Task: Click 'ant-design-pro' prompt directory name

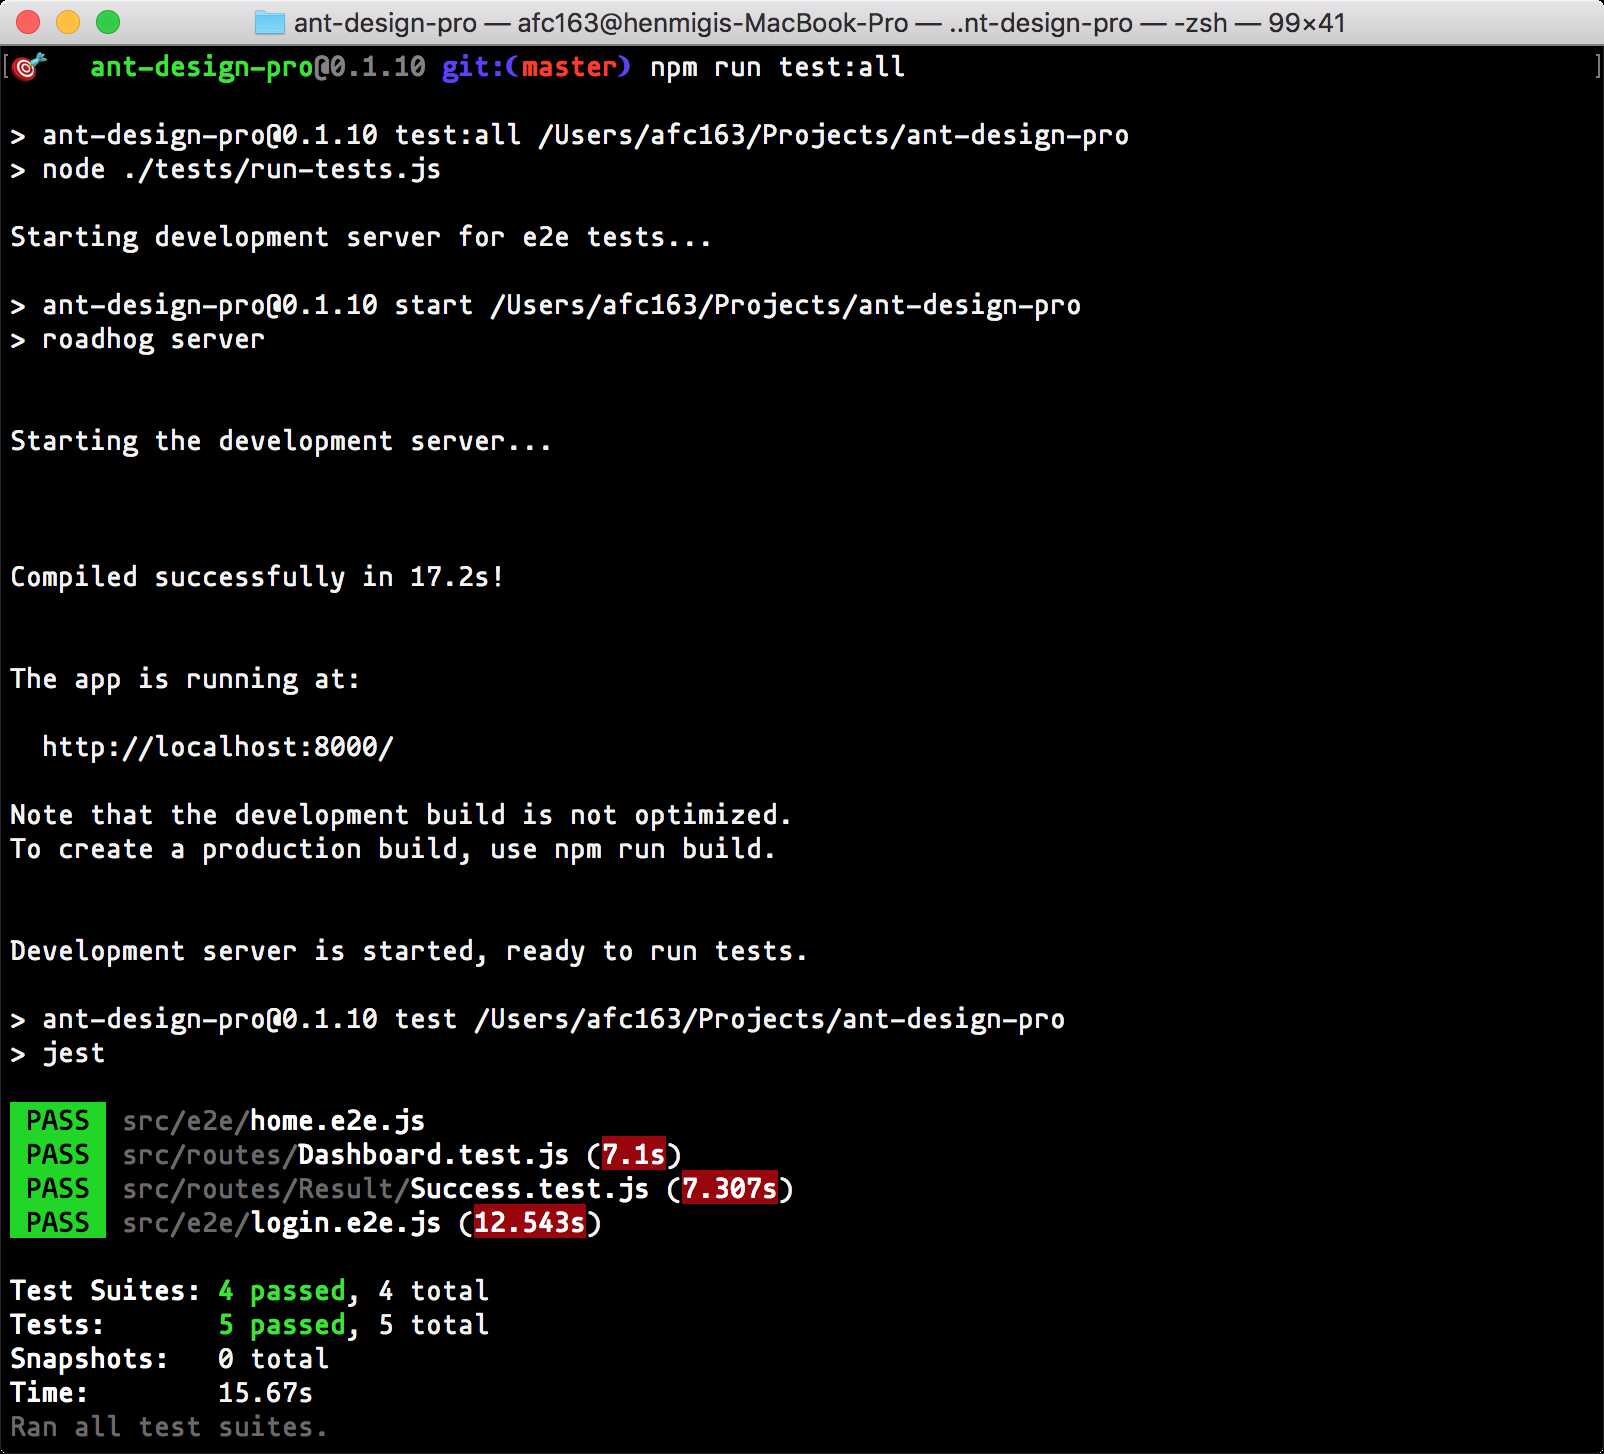Action: coord(201,67)
